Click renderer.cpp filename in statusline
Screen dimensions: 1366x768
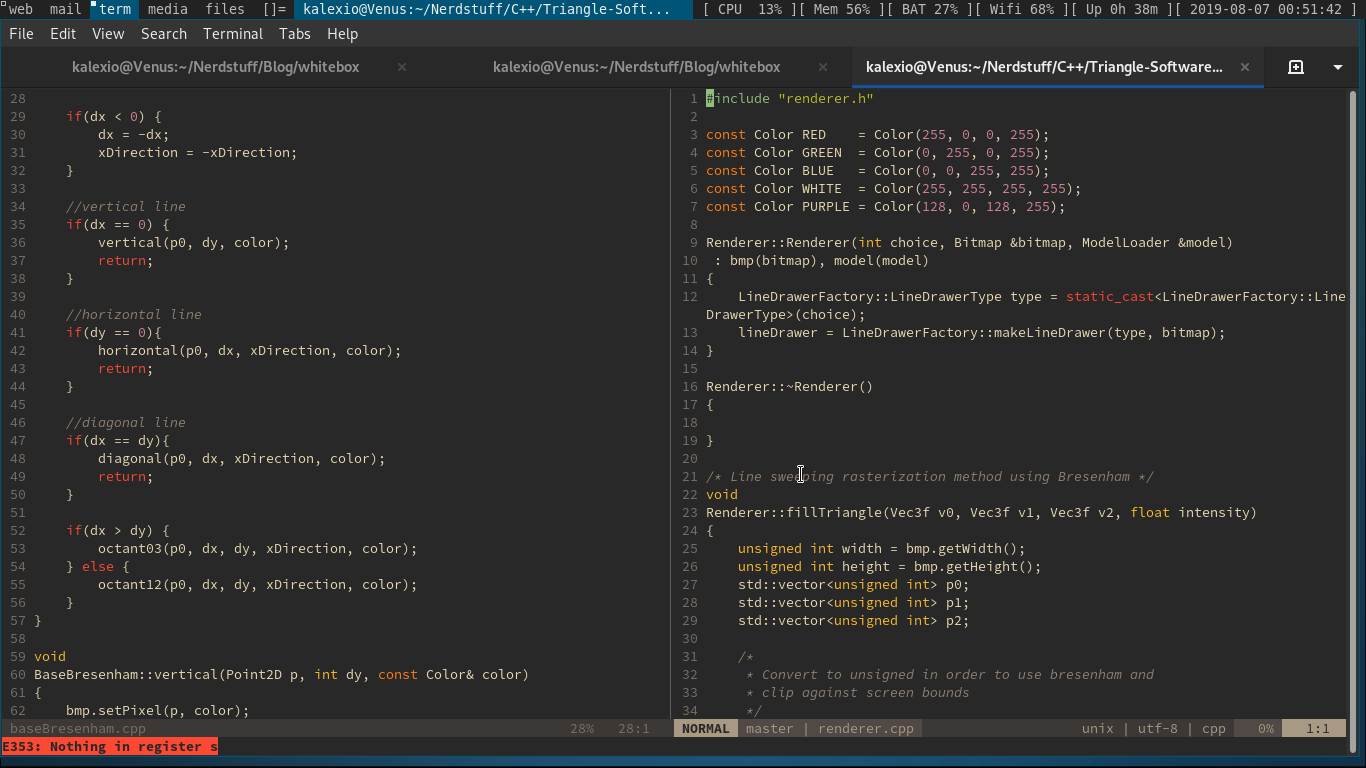click(866, 729)
